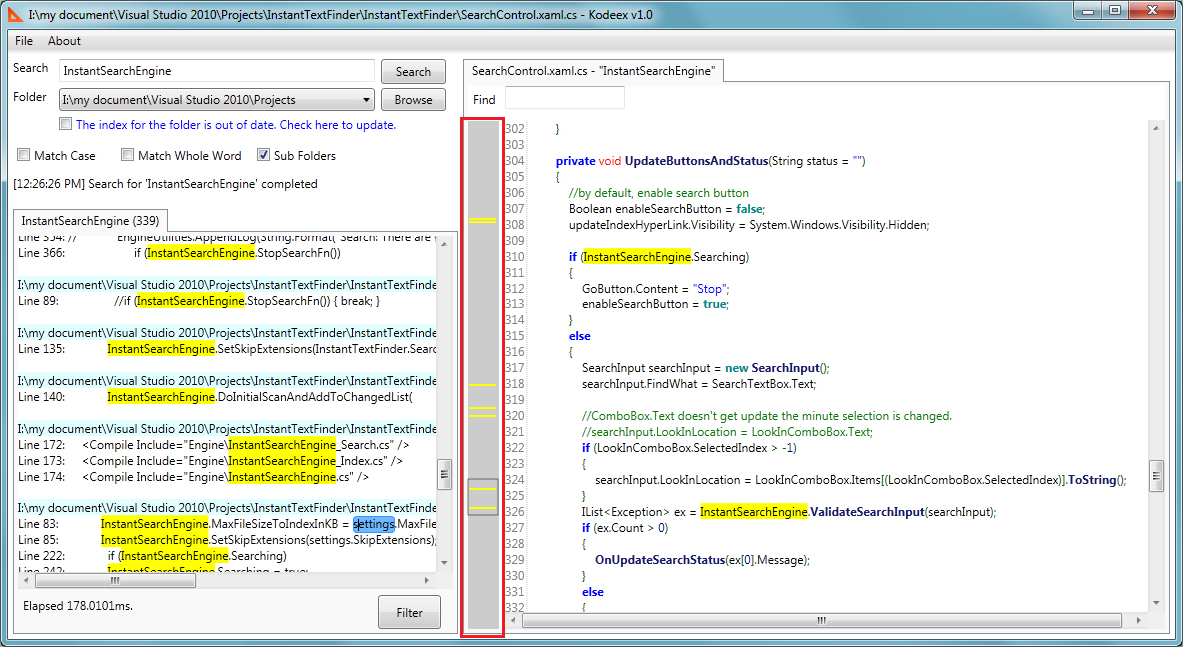Check the box to update the folder index
The height and width of the screenshot is (647, 1183).
tap(66, 125)
